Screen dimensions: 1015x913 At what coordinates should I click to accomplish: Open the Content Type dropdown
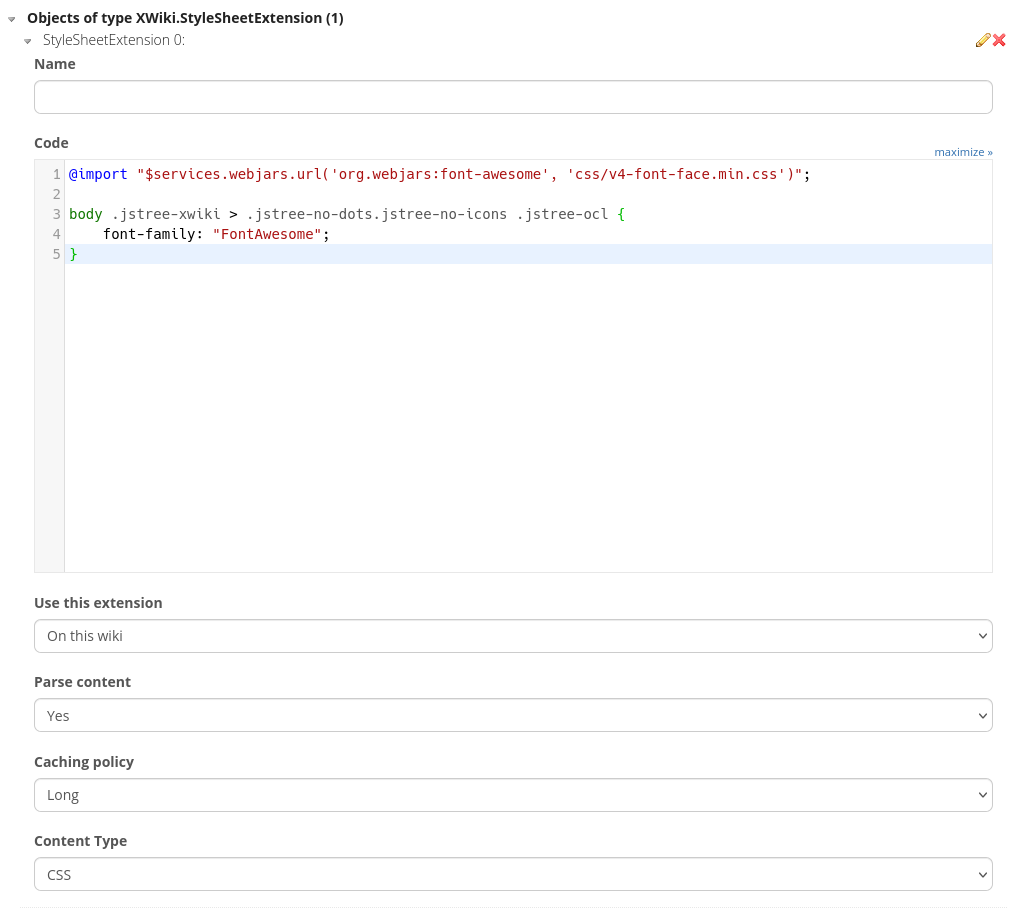pyautogui.click(x=513, y=874)
